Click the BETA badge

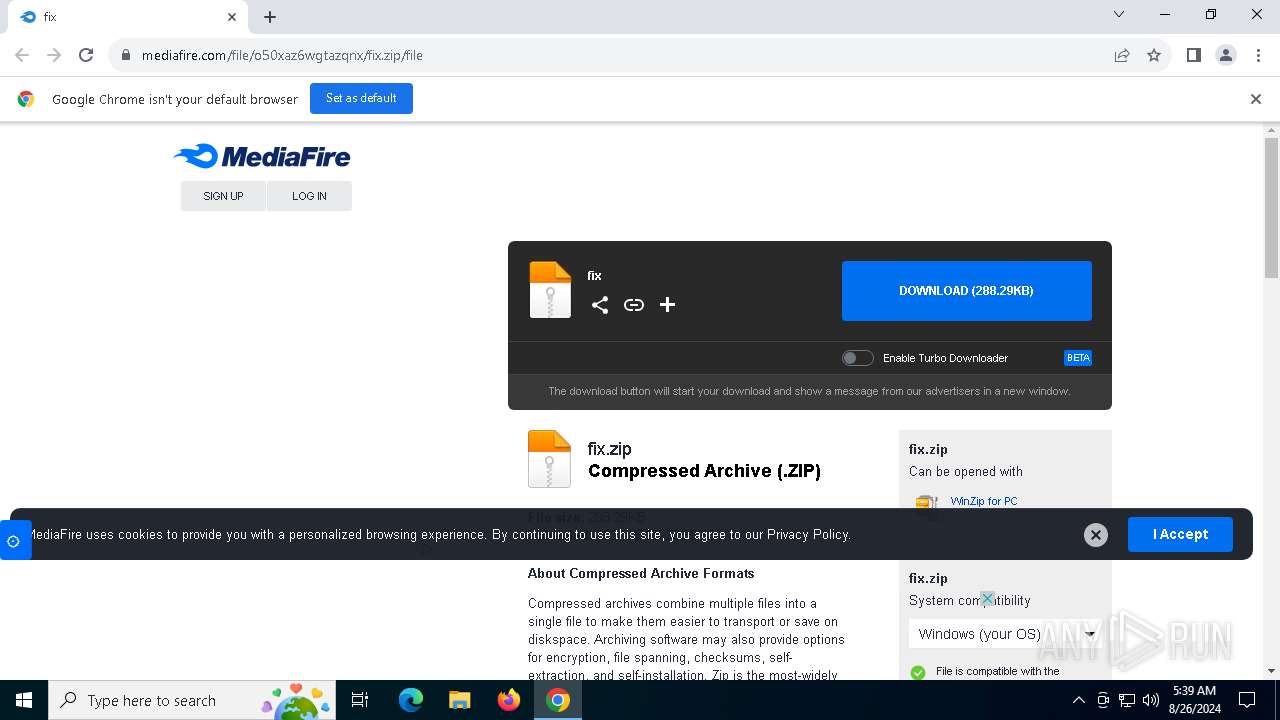coord(1078,358)
